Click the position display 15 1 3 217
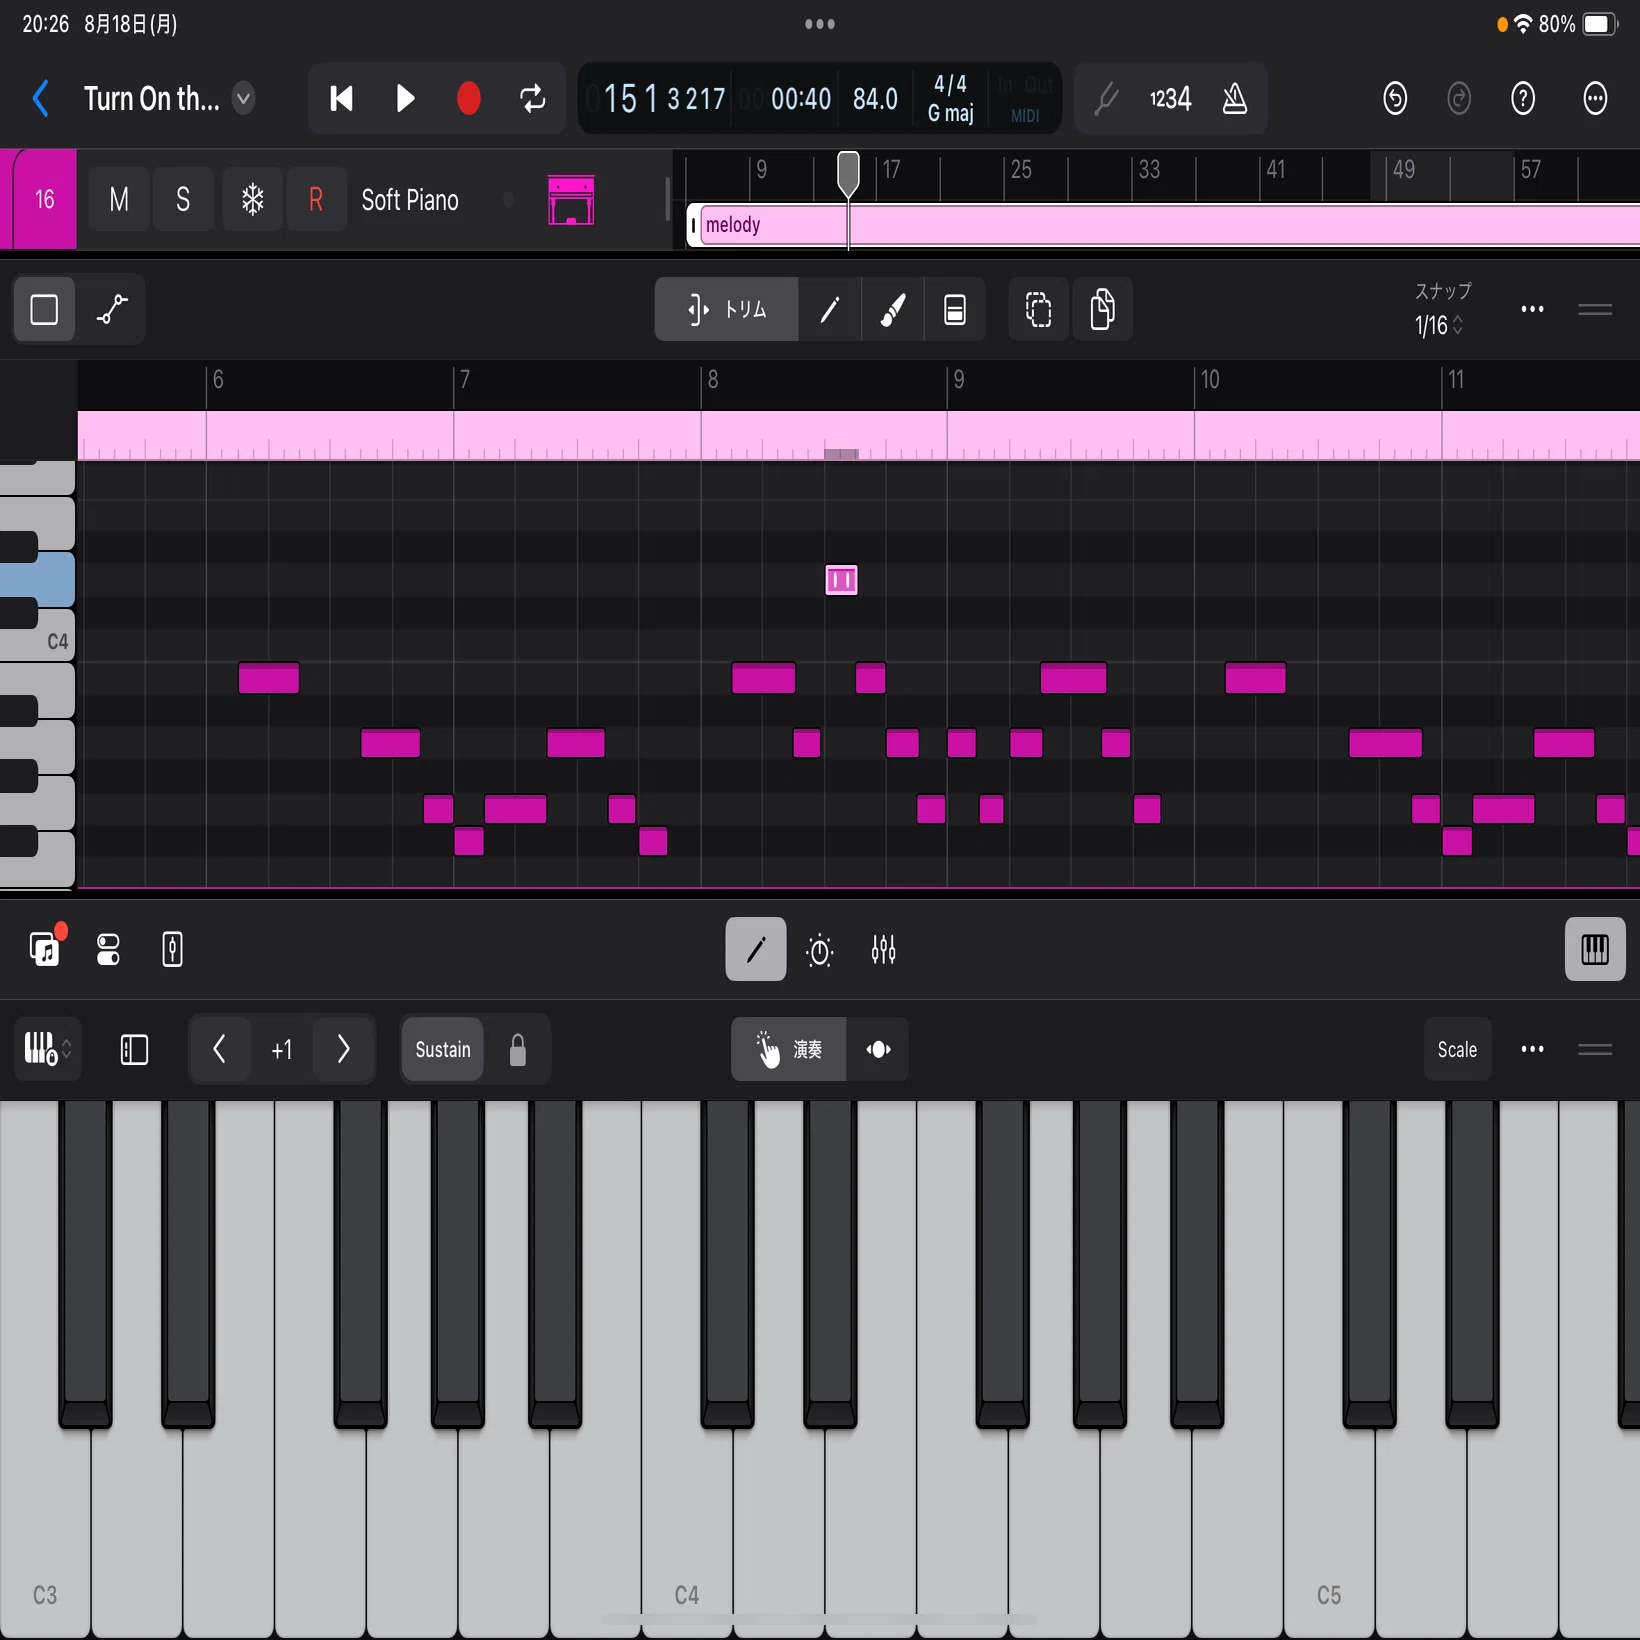The image size is (1640, 1640). (x=665, y=99)
